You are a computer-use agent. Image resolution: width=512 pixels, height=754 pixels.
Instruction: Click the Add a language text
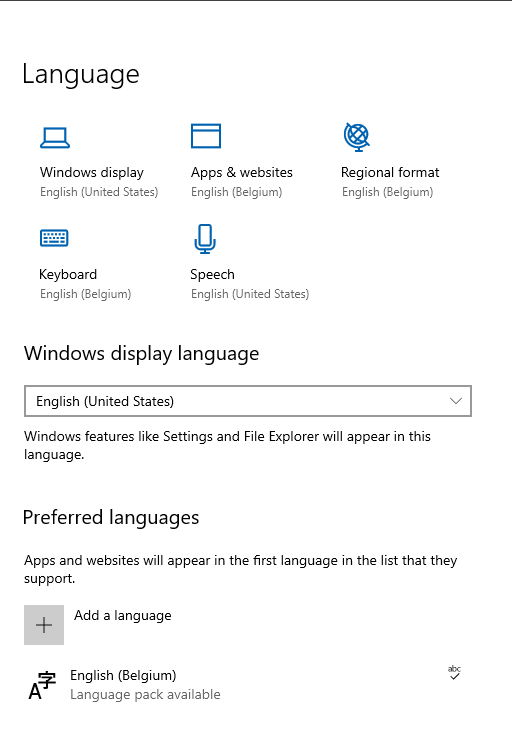click(x=123, y=616)
